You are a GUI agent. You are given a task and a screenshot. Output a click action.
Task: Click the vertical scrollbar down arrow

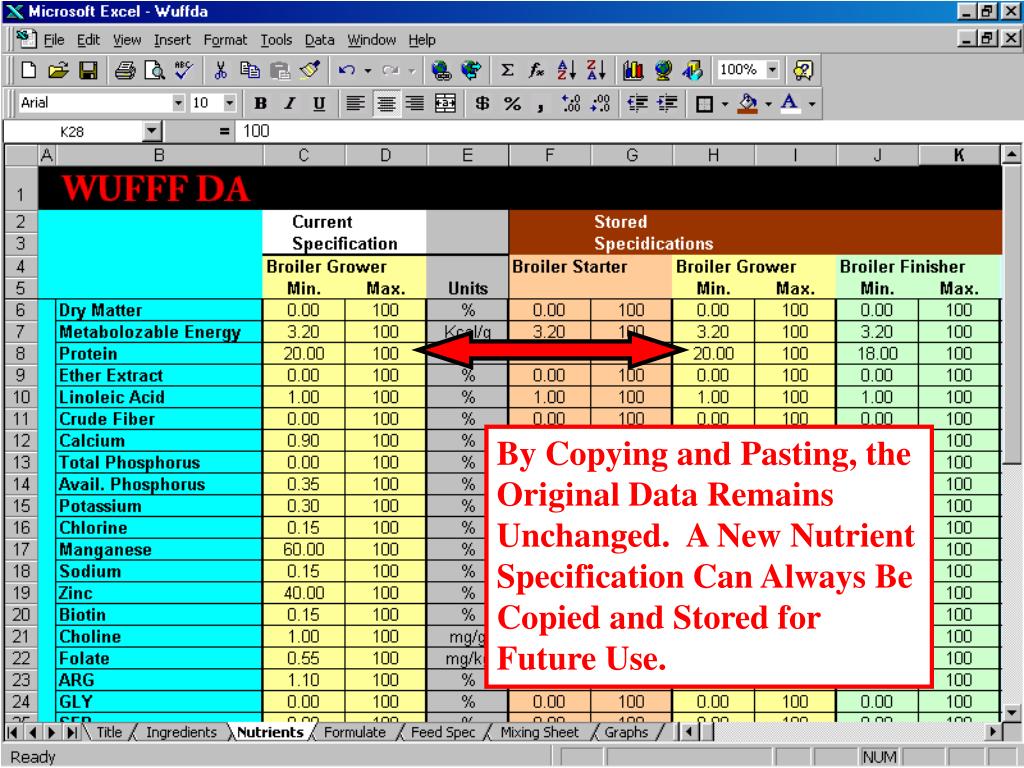coord(1012,712)
